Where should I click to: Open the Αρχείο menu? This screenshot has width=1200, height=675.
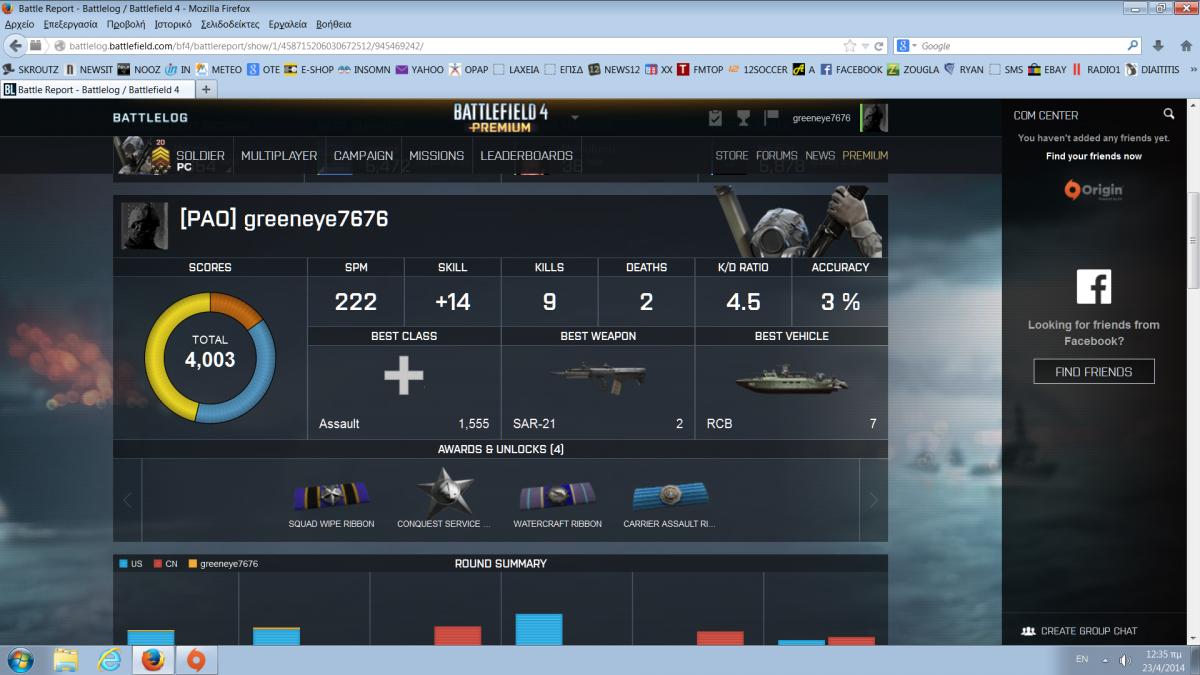click(20, 23)
